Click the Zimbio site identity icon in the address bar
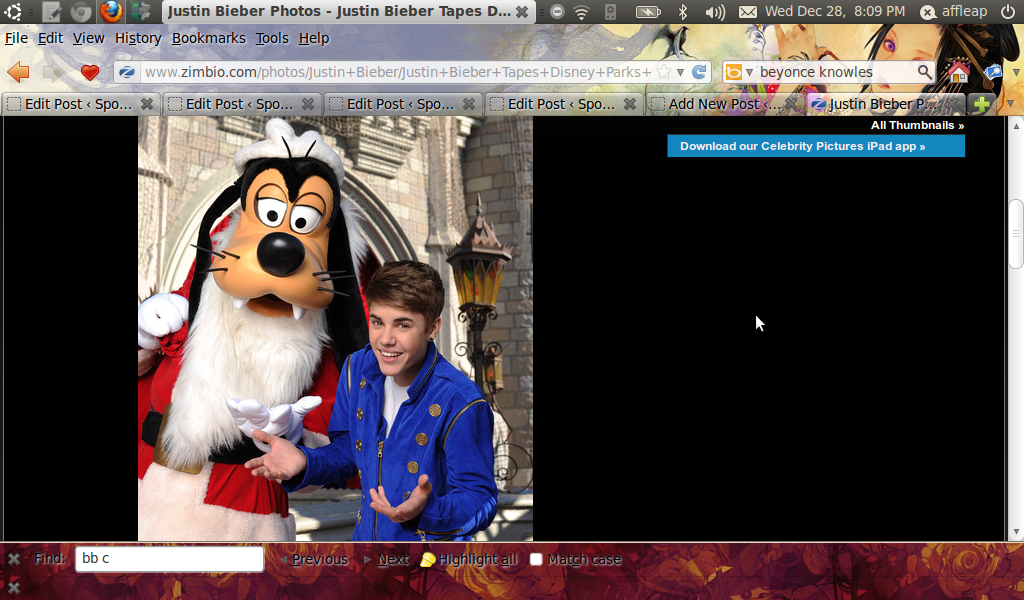 click(x=127, y=72)
